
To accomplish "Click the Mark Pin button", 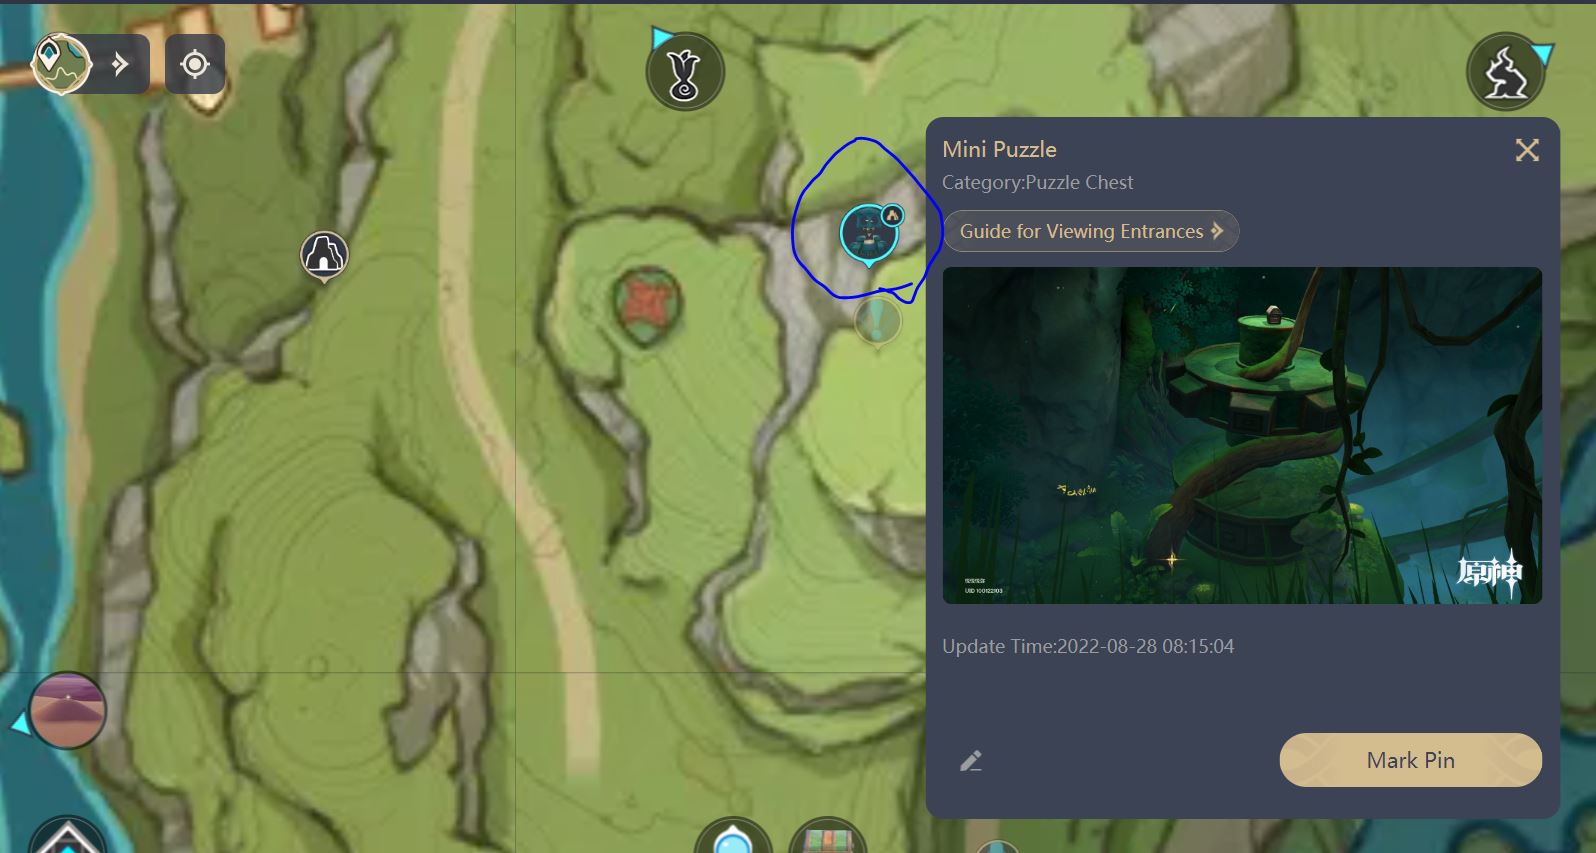I will tap(1410, 760).
